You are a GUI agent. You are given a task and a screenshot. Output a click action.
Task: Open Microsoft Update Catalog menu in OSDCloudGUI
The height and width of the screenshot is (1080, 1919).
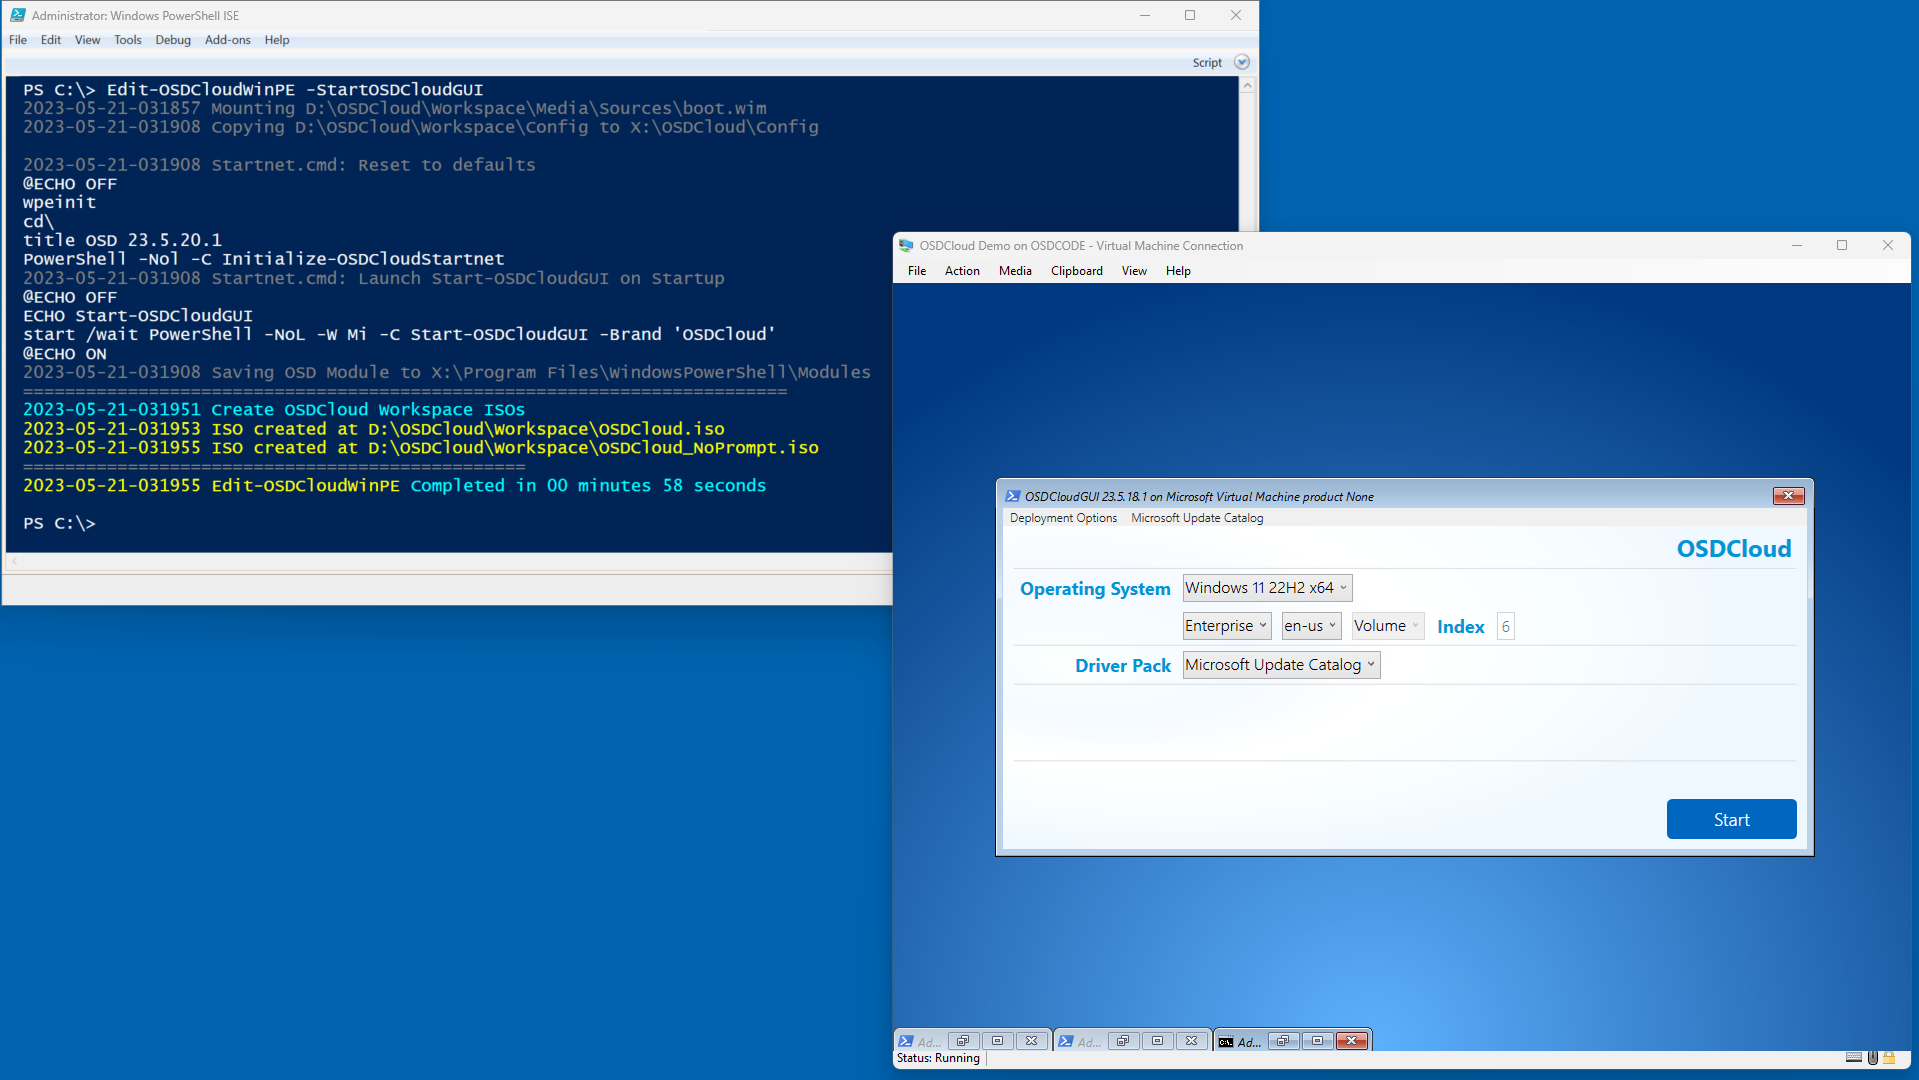pyautogui.click(x=1196, y=518)
